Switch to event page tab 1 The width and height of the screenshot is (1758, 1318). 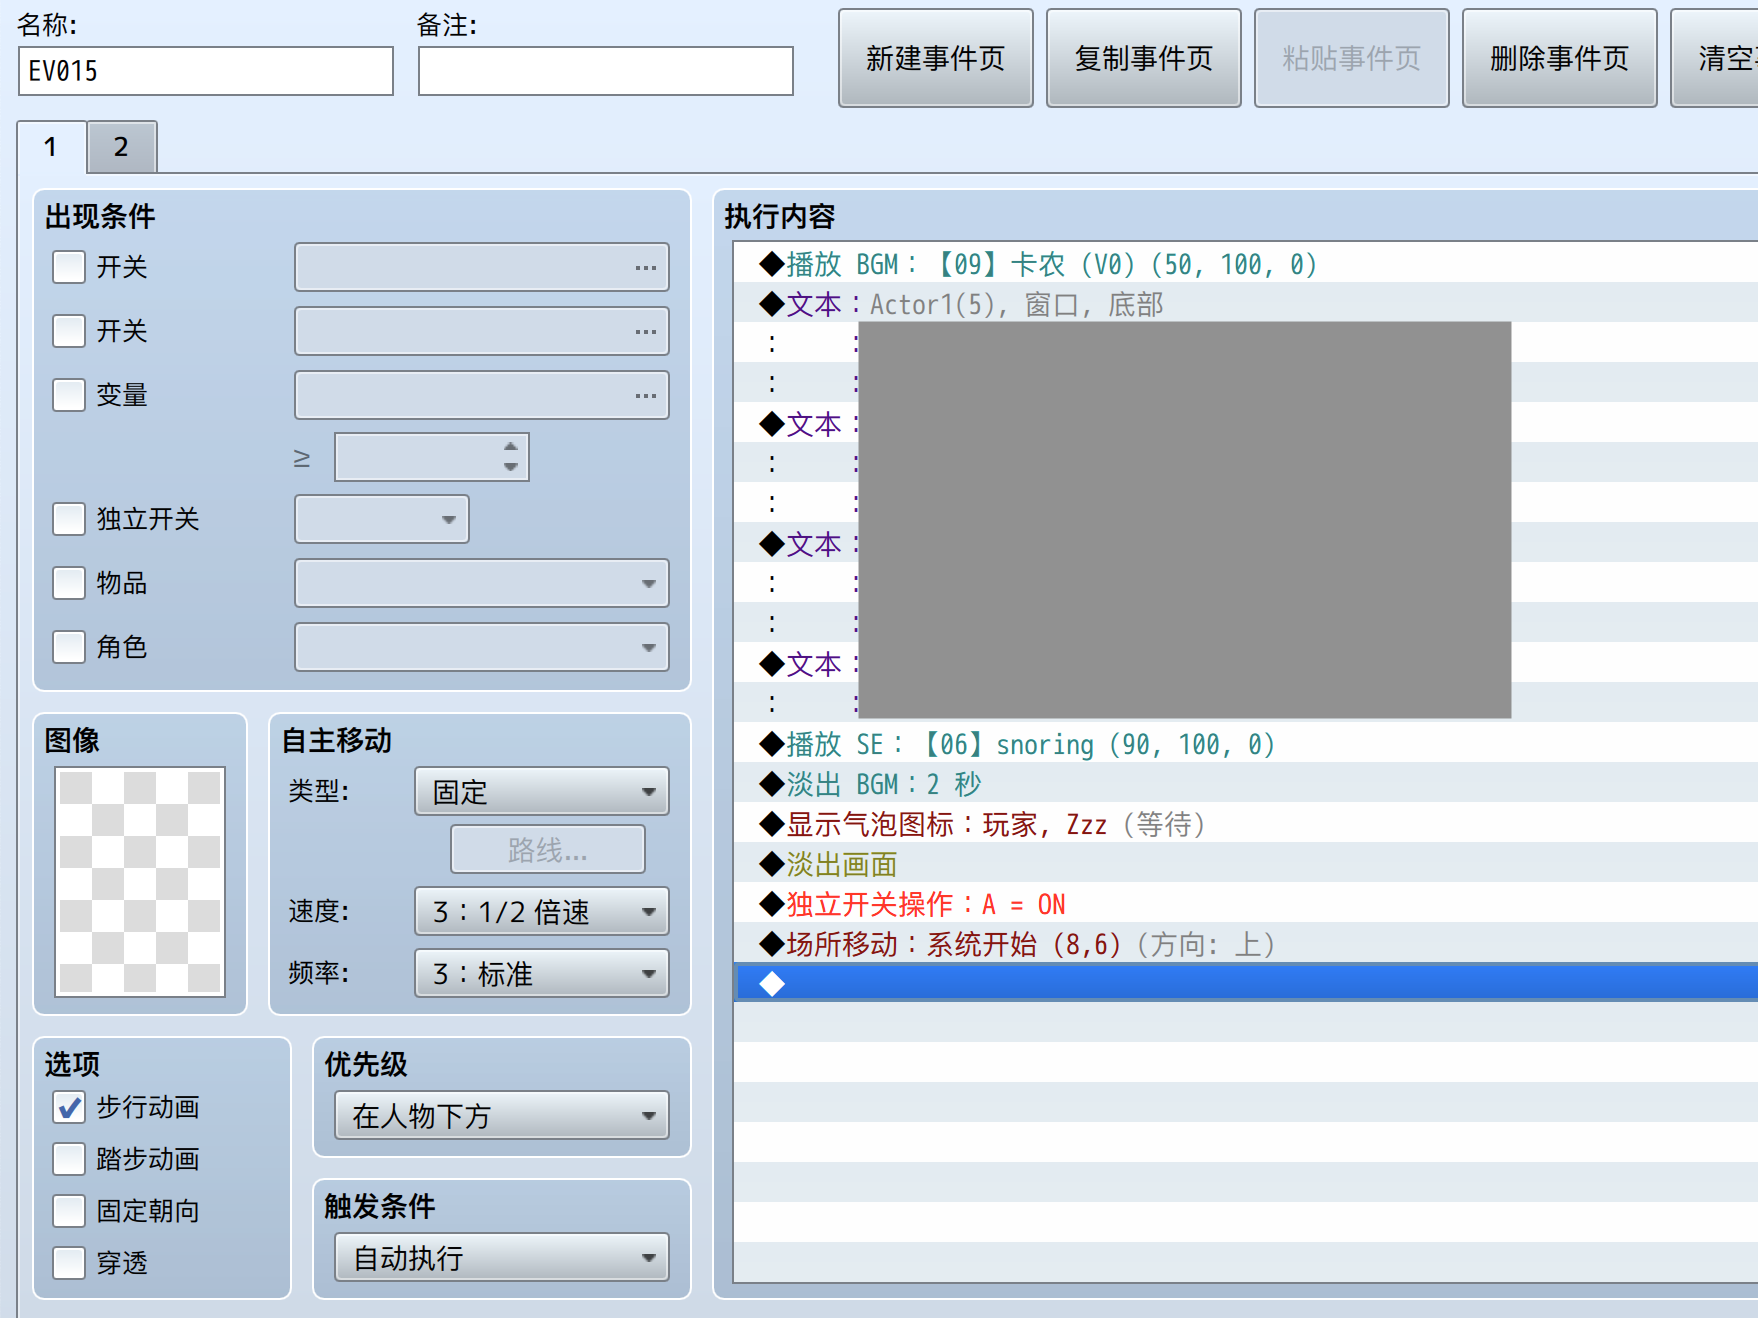pos(52,147)
